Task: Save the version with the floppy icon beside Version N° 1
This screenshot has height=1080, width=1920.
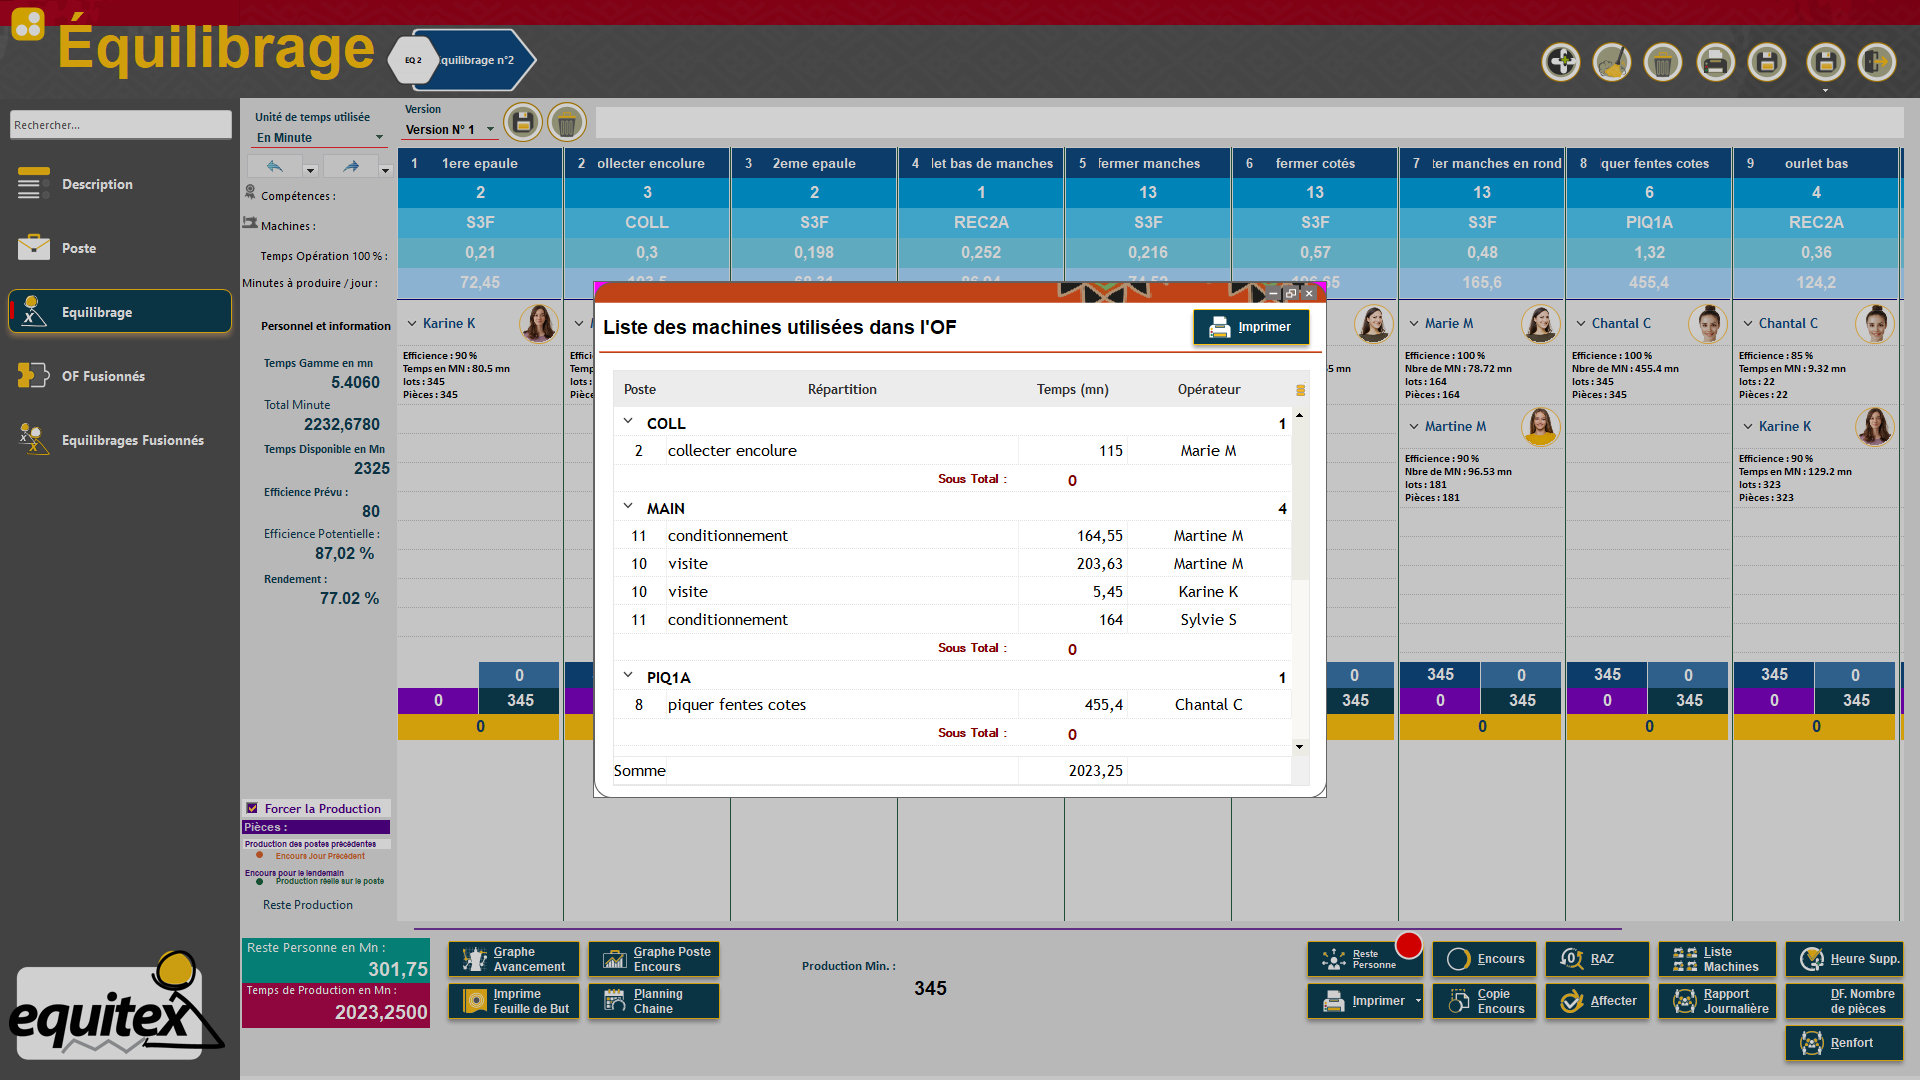Action: 522,123
